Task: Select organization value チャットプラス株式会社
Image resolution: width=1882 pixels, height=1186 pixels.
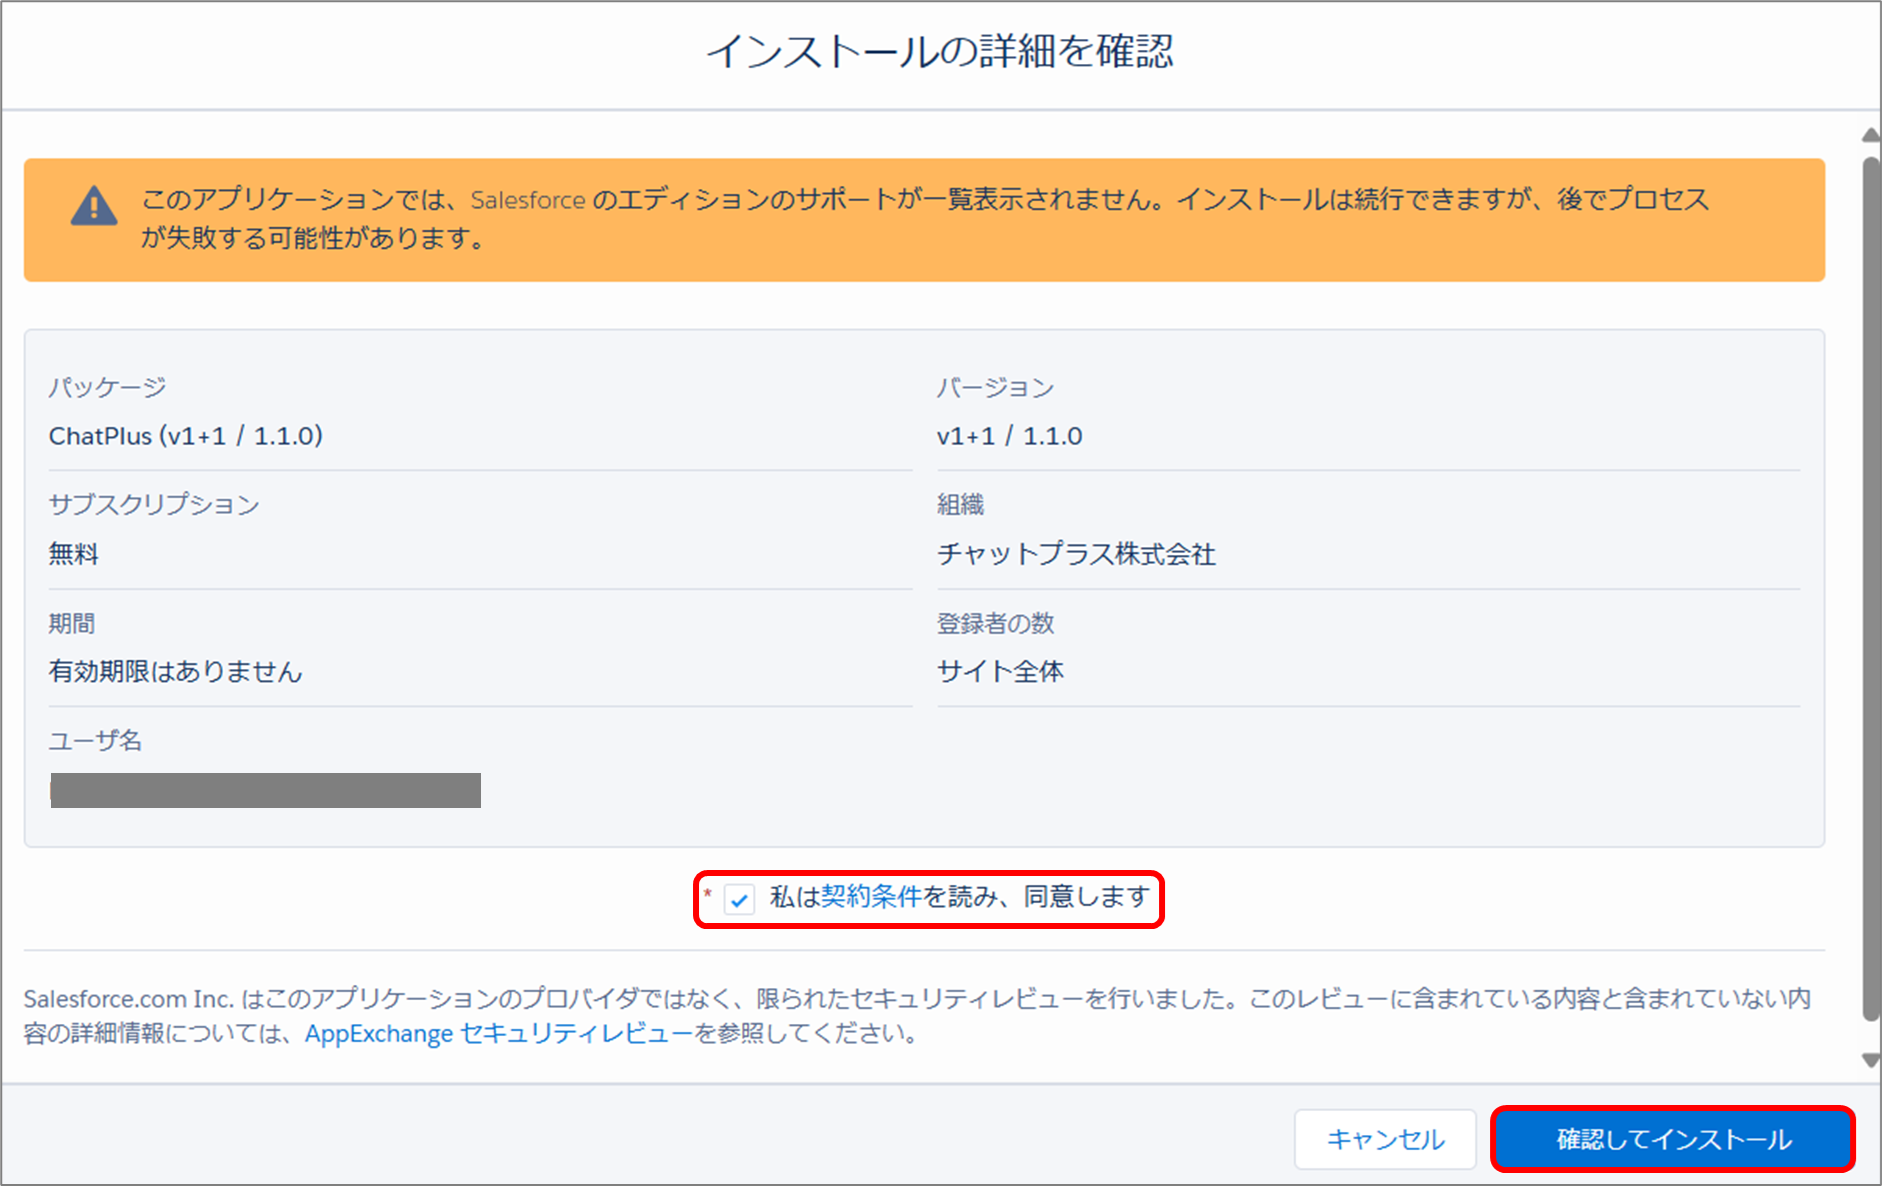Action: click(x=1076, y=554)
